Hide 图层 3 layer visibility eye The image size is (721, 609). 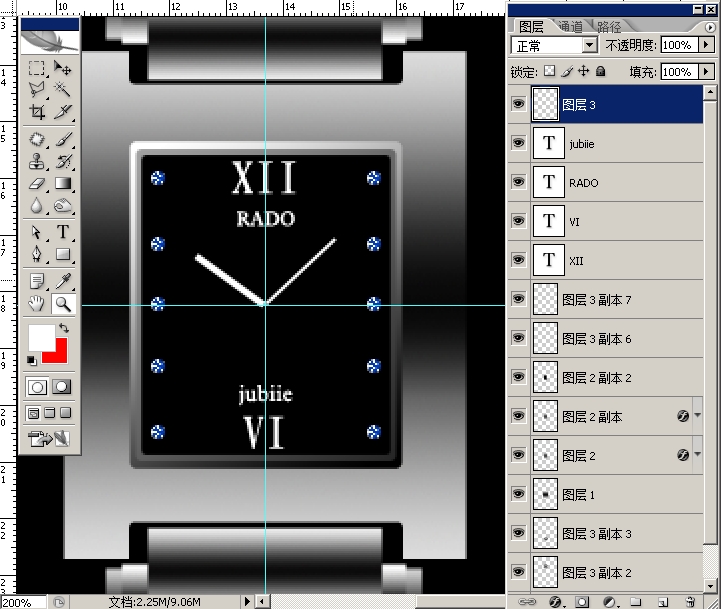pos(518,103)
